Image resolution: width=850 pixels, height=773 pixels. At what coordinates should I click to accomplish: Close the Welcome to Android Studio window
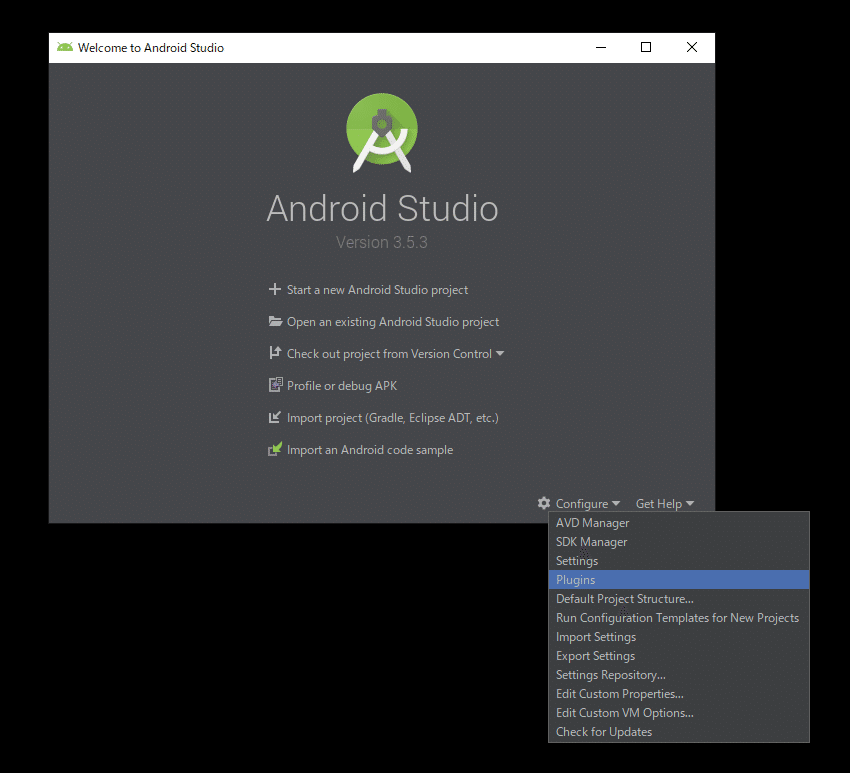coord(692,47)
